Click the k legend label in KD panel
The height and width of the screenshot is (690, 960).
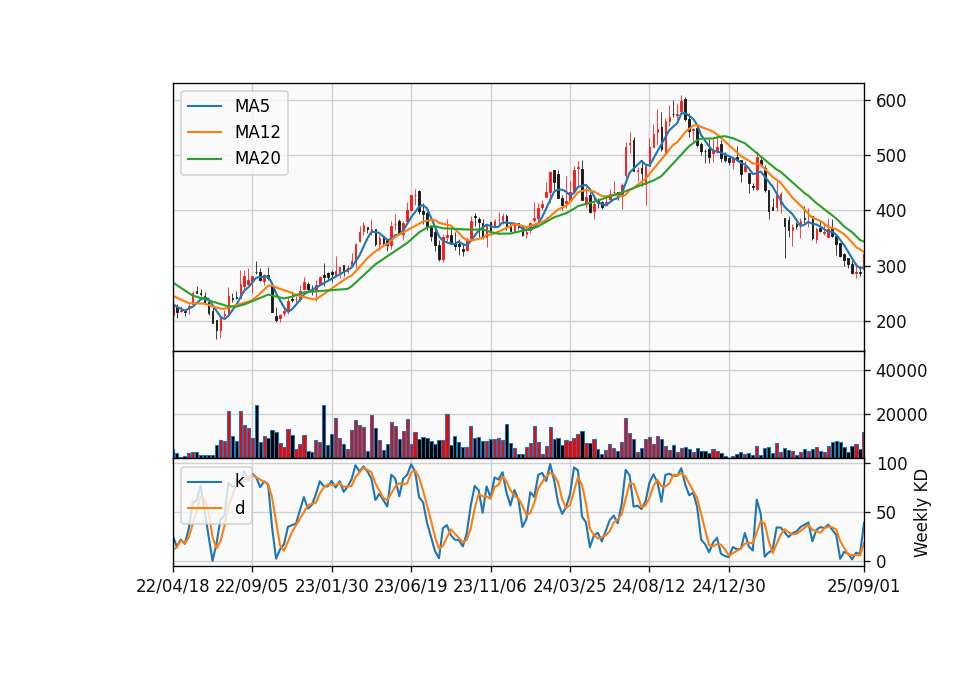239,481
